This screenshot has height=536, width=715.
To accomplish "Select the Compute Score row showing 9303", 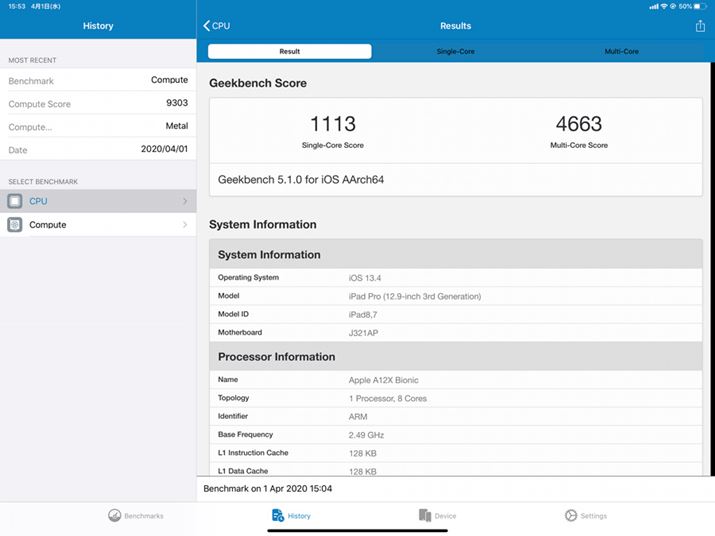I will coord(98,103).
